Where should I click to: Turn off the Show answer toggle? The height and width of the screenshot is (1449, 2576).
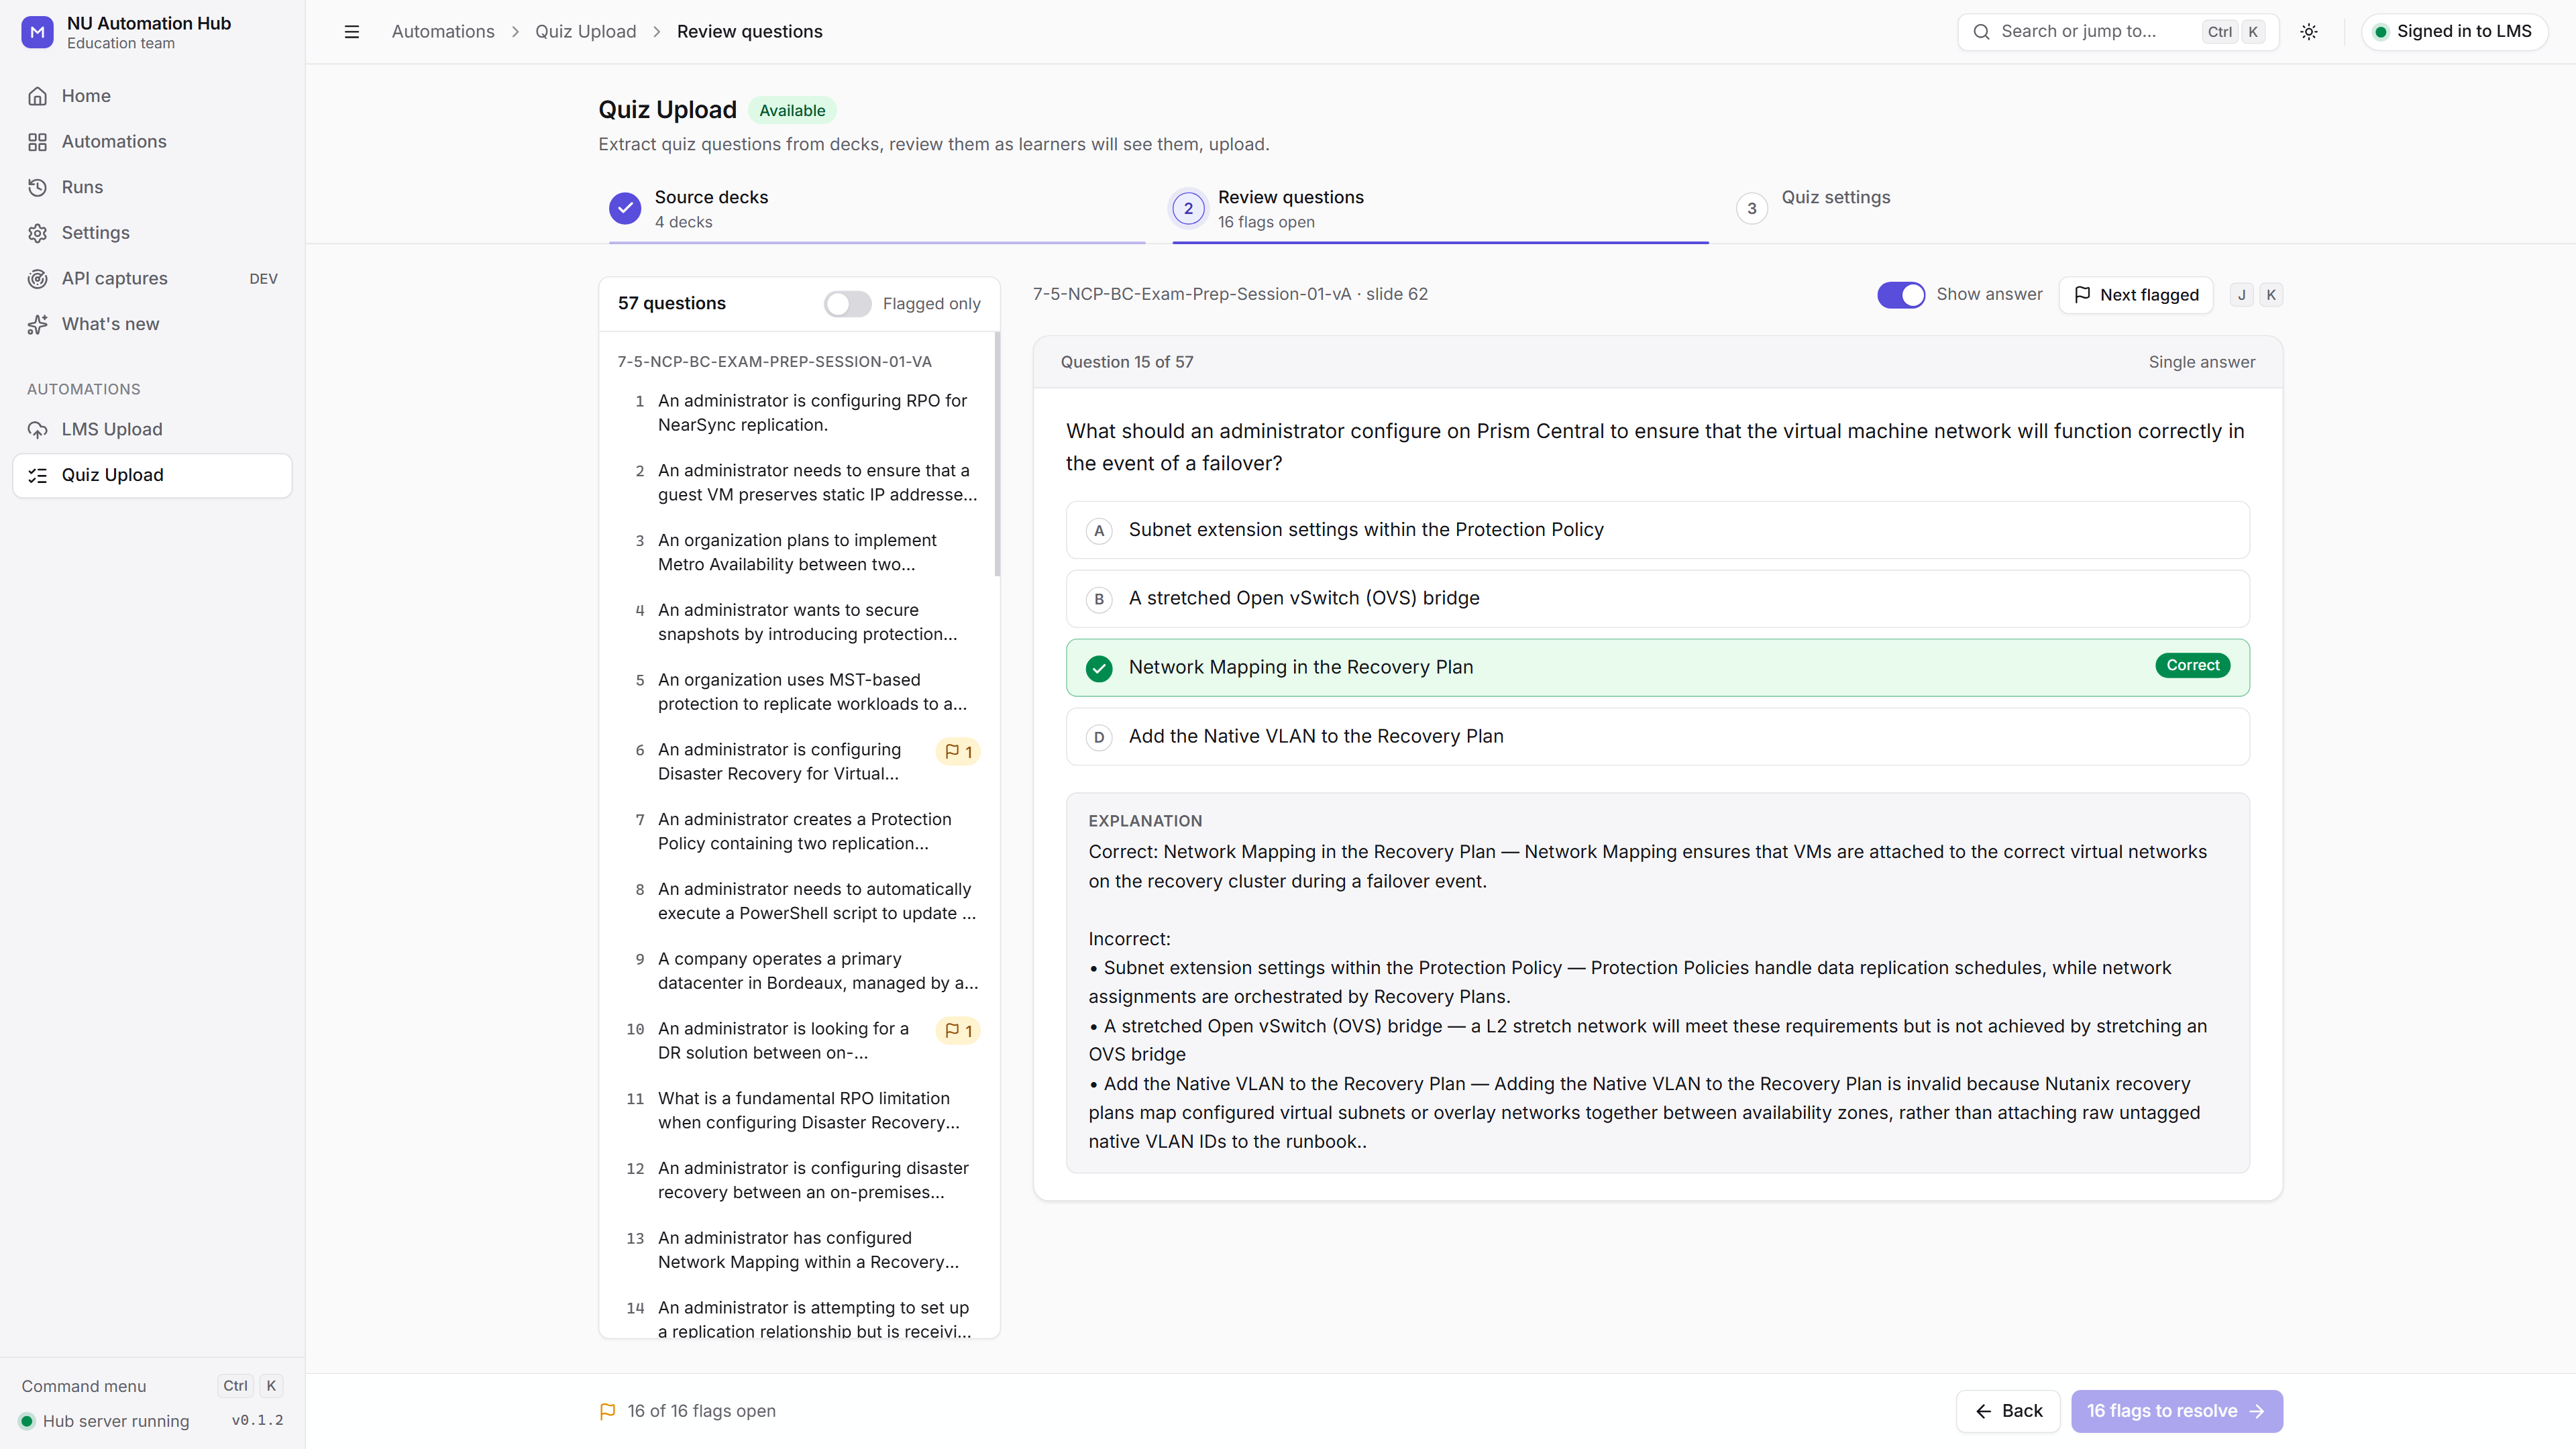pyautogui.click(x=1901, y=295)
